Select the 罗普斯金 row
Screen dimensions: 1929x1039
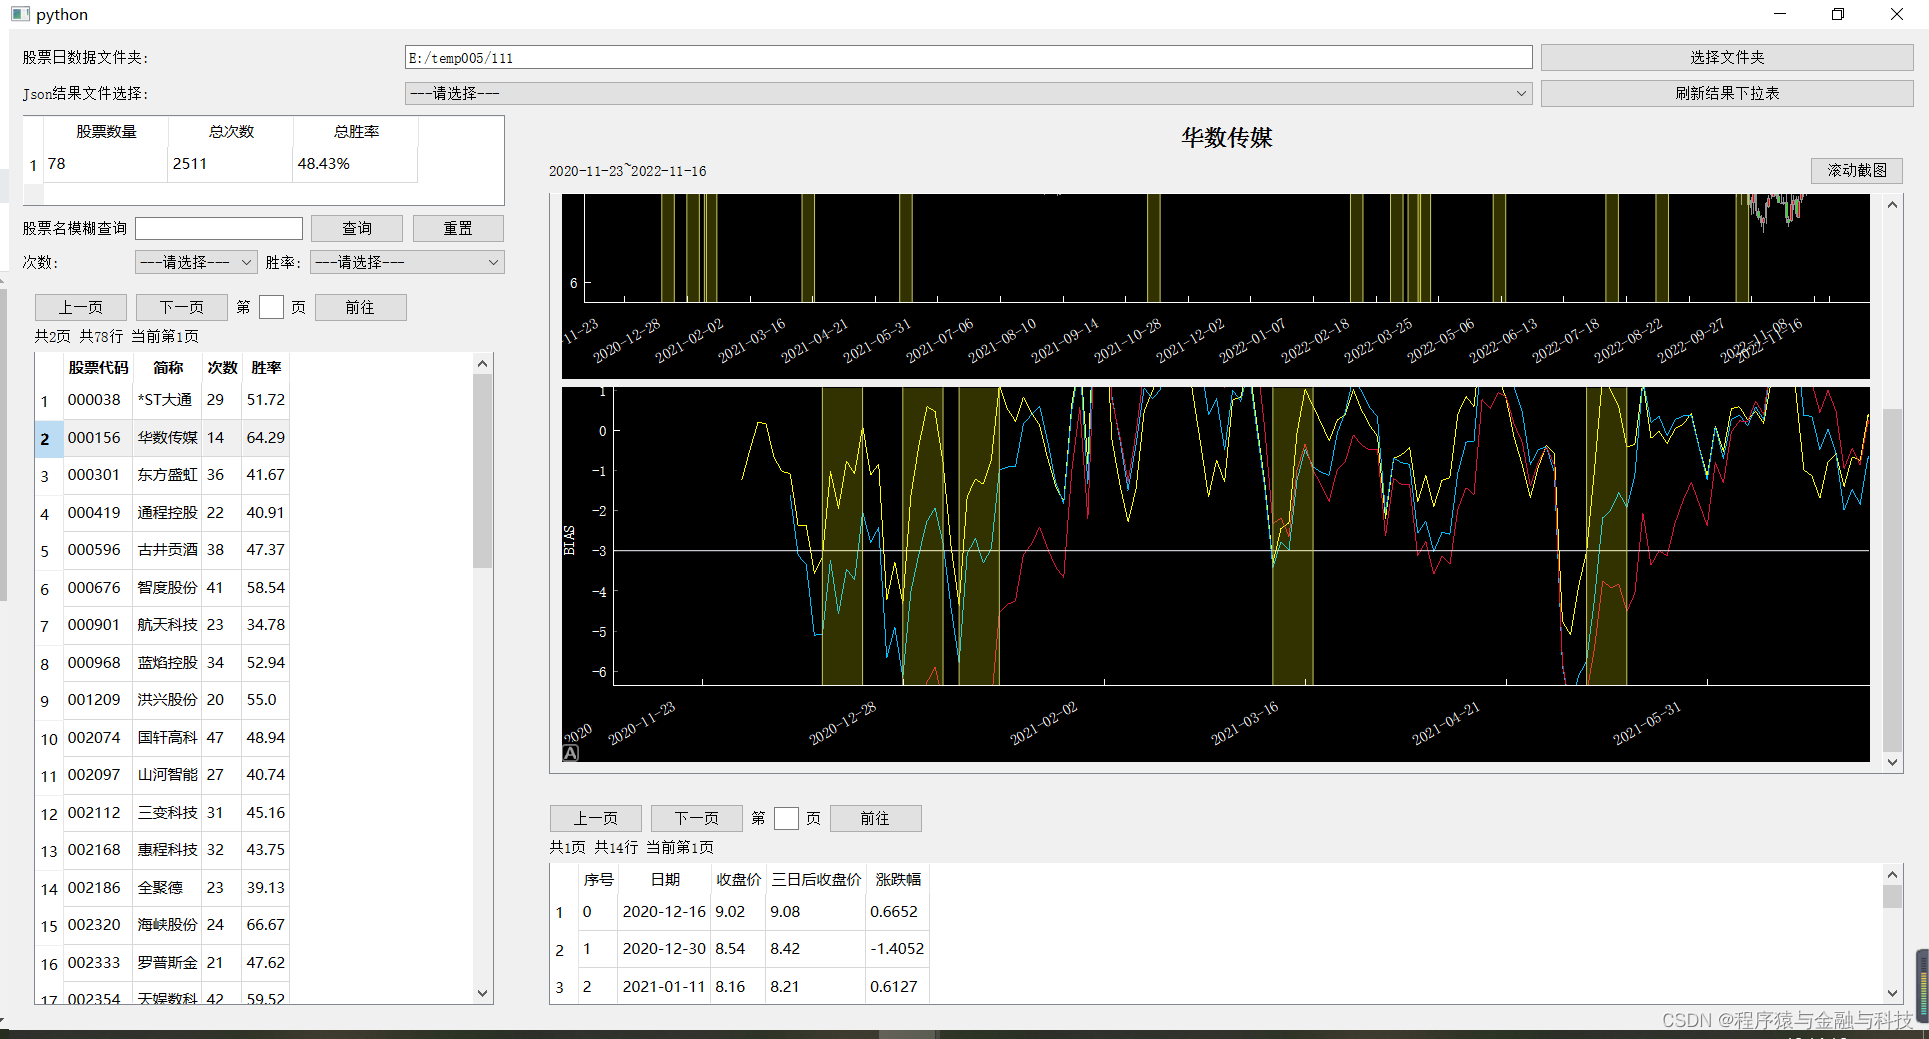(163, 963)
